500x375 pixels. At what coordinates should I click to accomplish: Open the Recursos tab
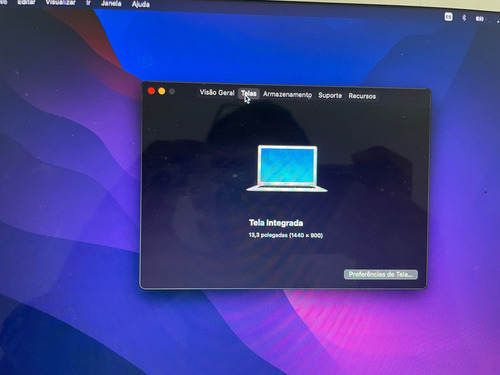(362, 96)
